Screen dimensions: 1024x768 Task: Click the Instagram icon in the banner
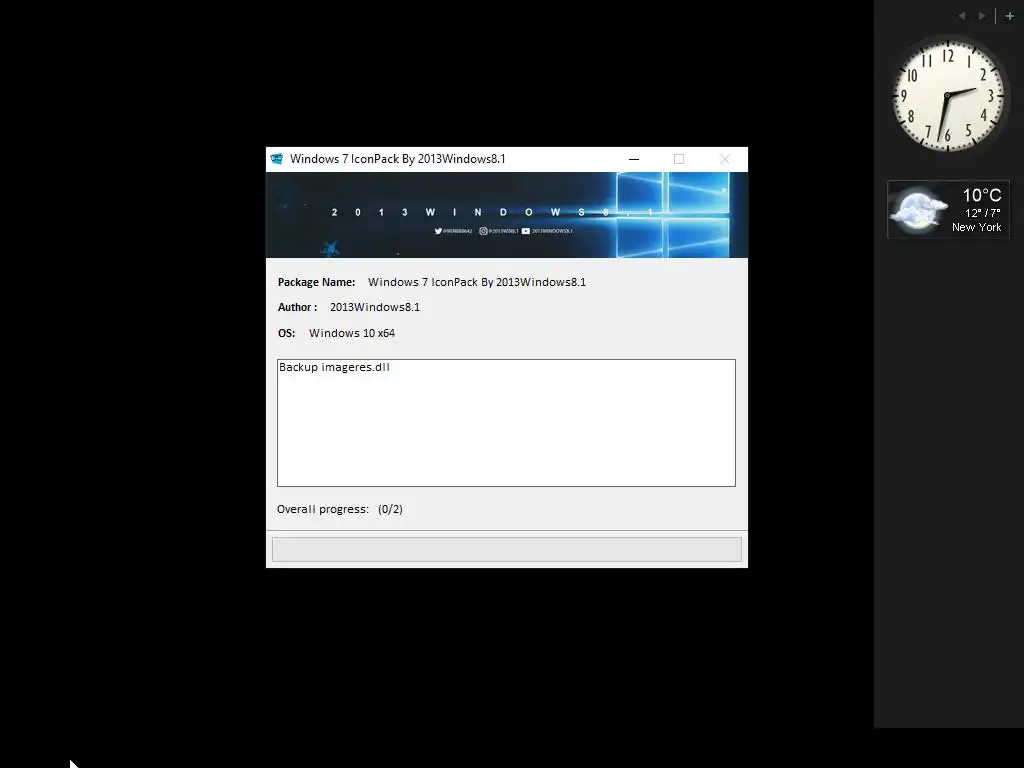click(x=483, y=231)
